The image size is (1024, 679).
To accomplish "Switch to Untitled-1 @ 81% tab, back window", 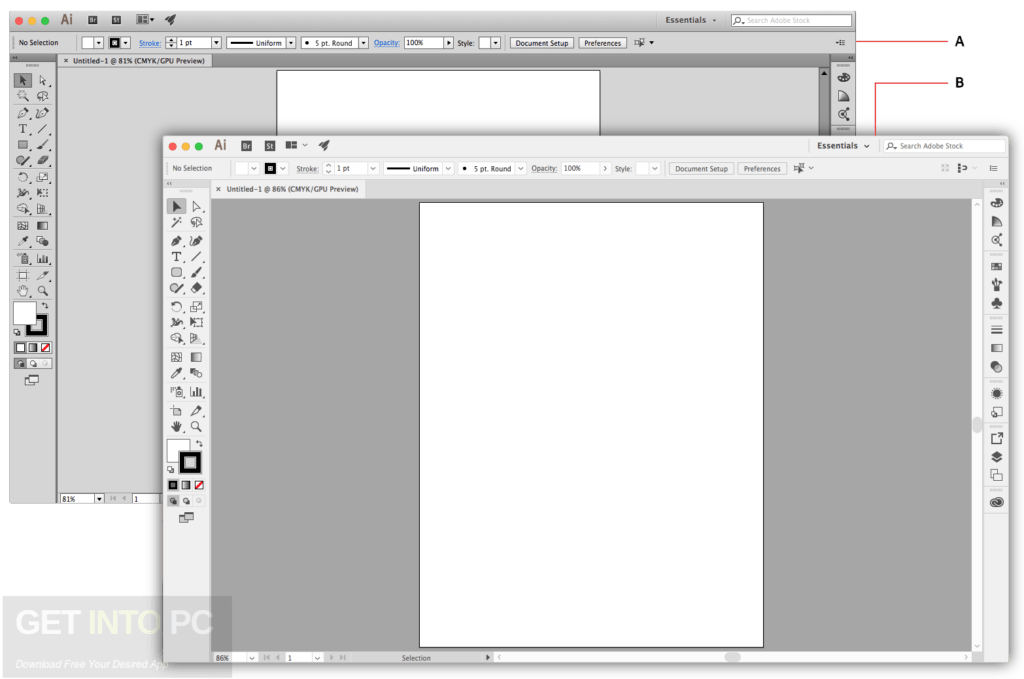I will 138,61.
